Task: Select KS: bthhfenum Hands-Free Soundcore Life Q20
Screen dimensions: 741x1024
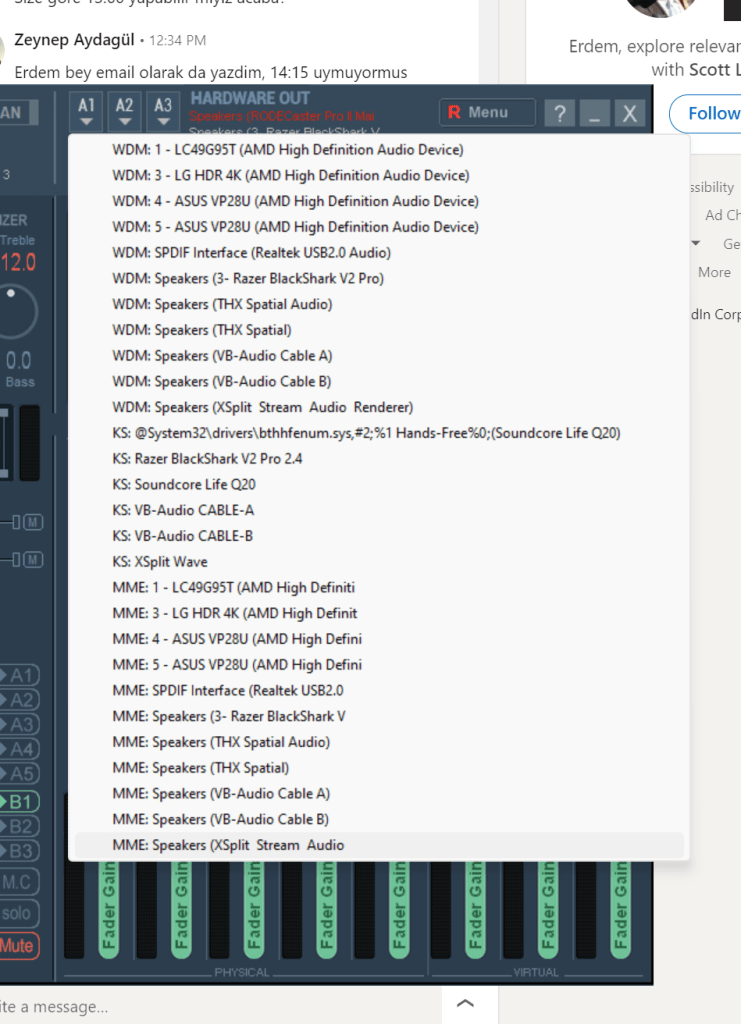Action: (379, 433)
